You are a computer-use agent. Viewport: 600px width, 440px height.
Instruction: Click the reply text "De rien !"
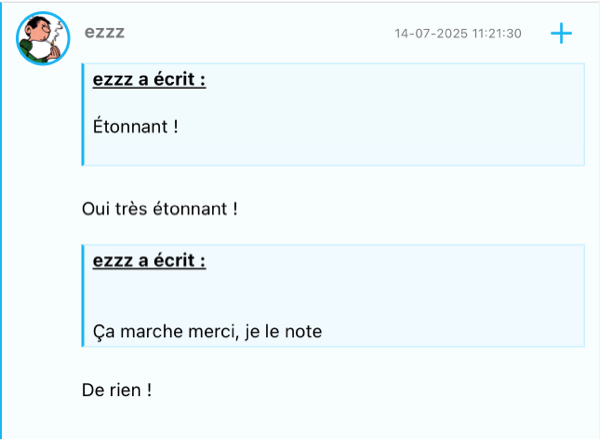pyautogui.click(x=117, y=389)
